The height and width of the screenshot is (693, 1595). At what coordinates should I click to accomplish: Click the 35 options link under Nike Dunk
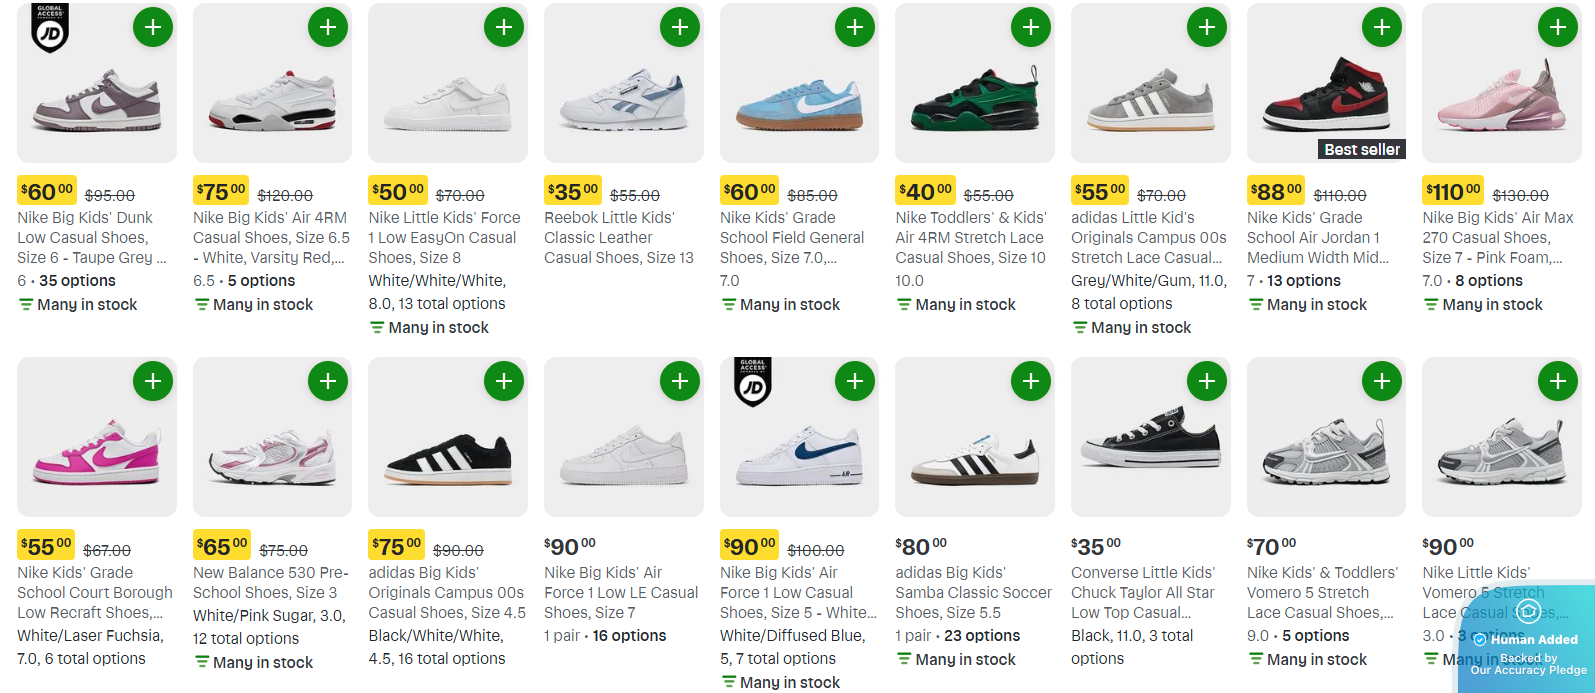click(77, 281)
